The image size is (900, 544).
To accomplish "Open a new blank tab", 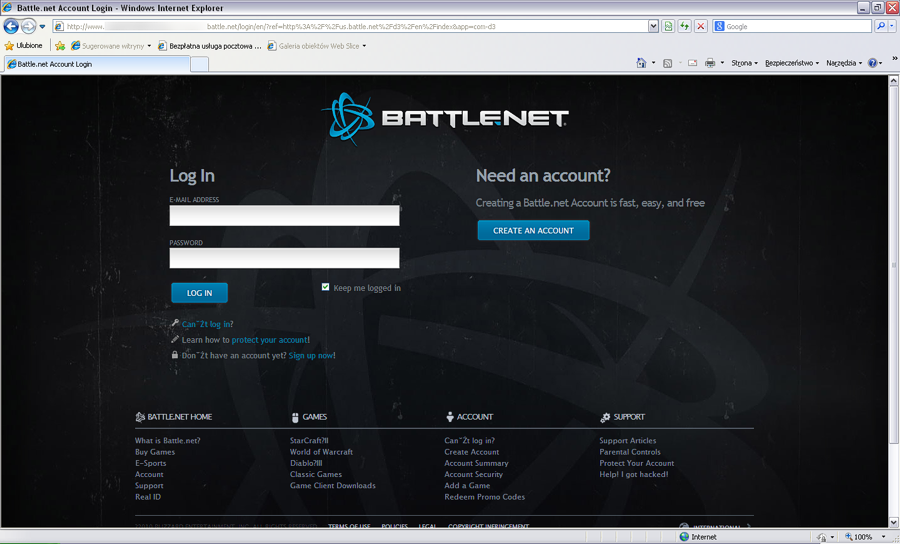I will (199, 65).
